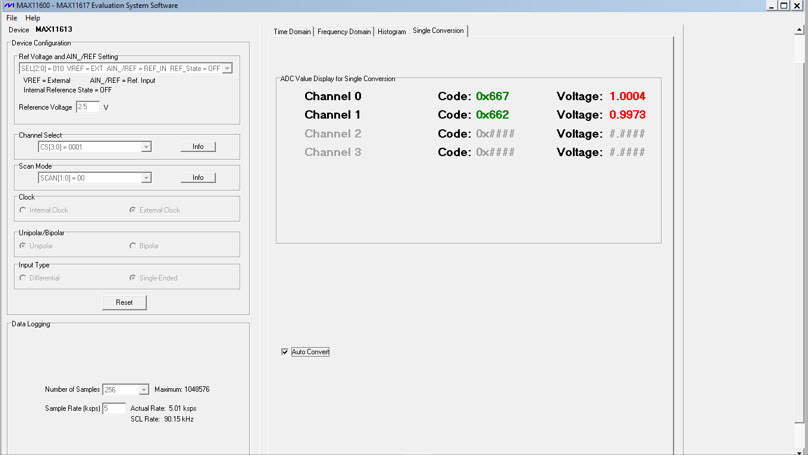Open the Help menu

pyautogui.click(x=32, y=18)
